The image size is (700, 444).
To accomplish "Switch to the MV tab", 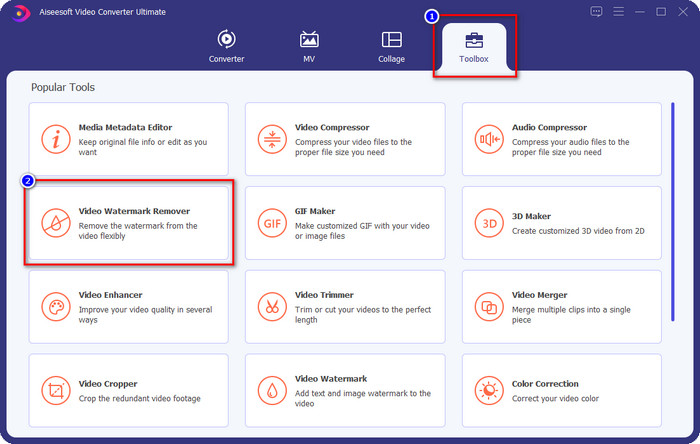I will click(310, 47).
